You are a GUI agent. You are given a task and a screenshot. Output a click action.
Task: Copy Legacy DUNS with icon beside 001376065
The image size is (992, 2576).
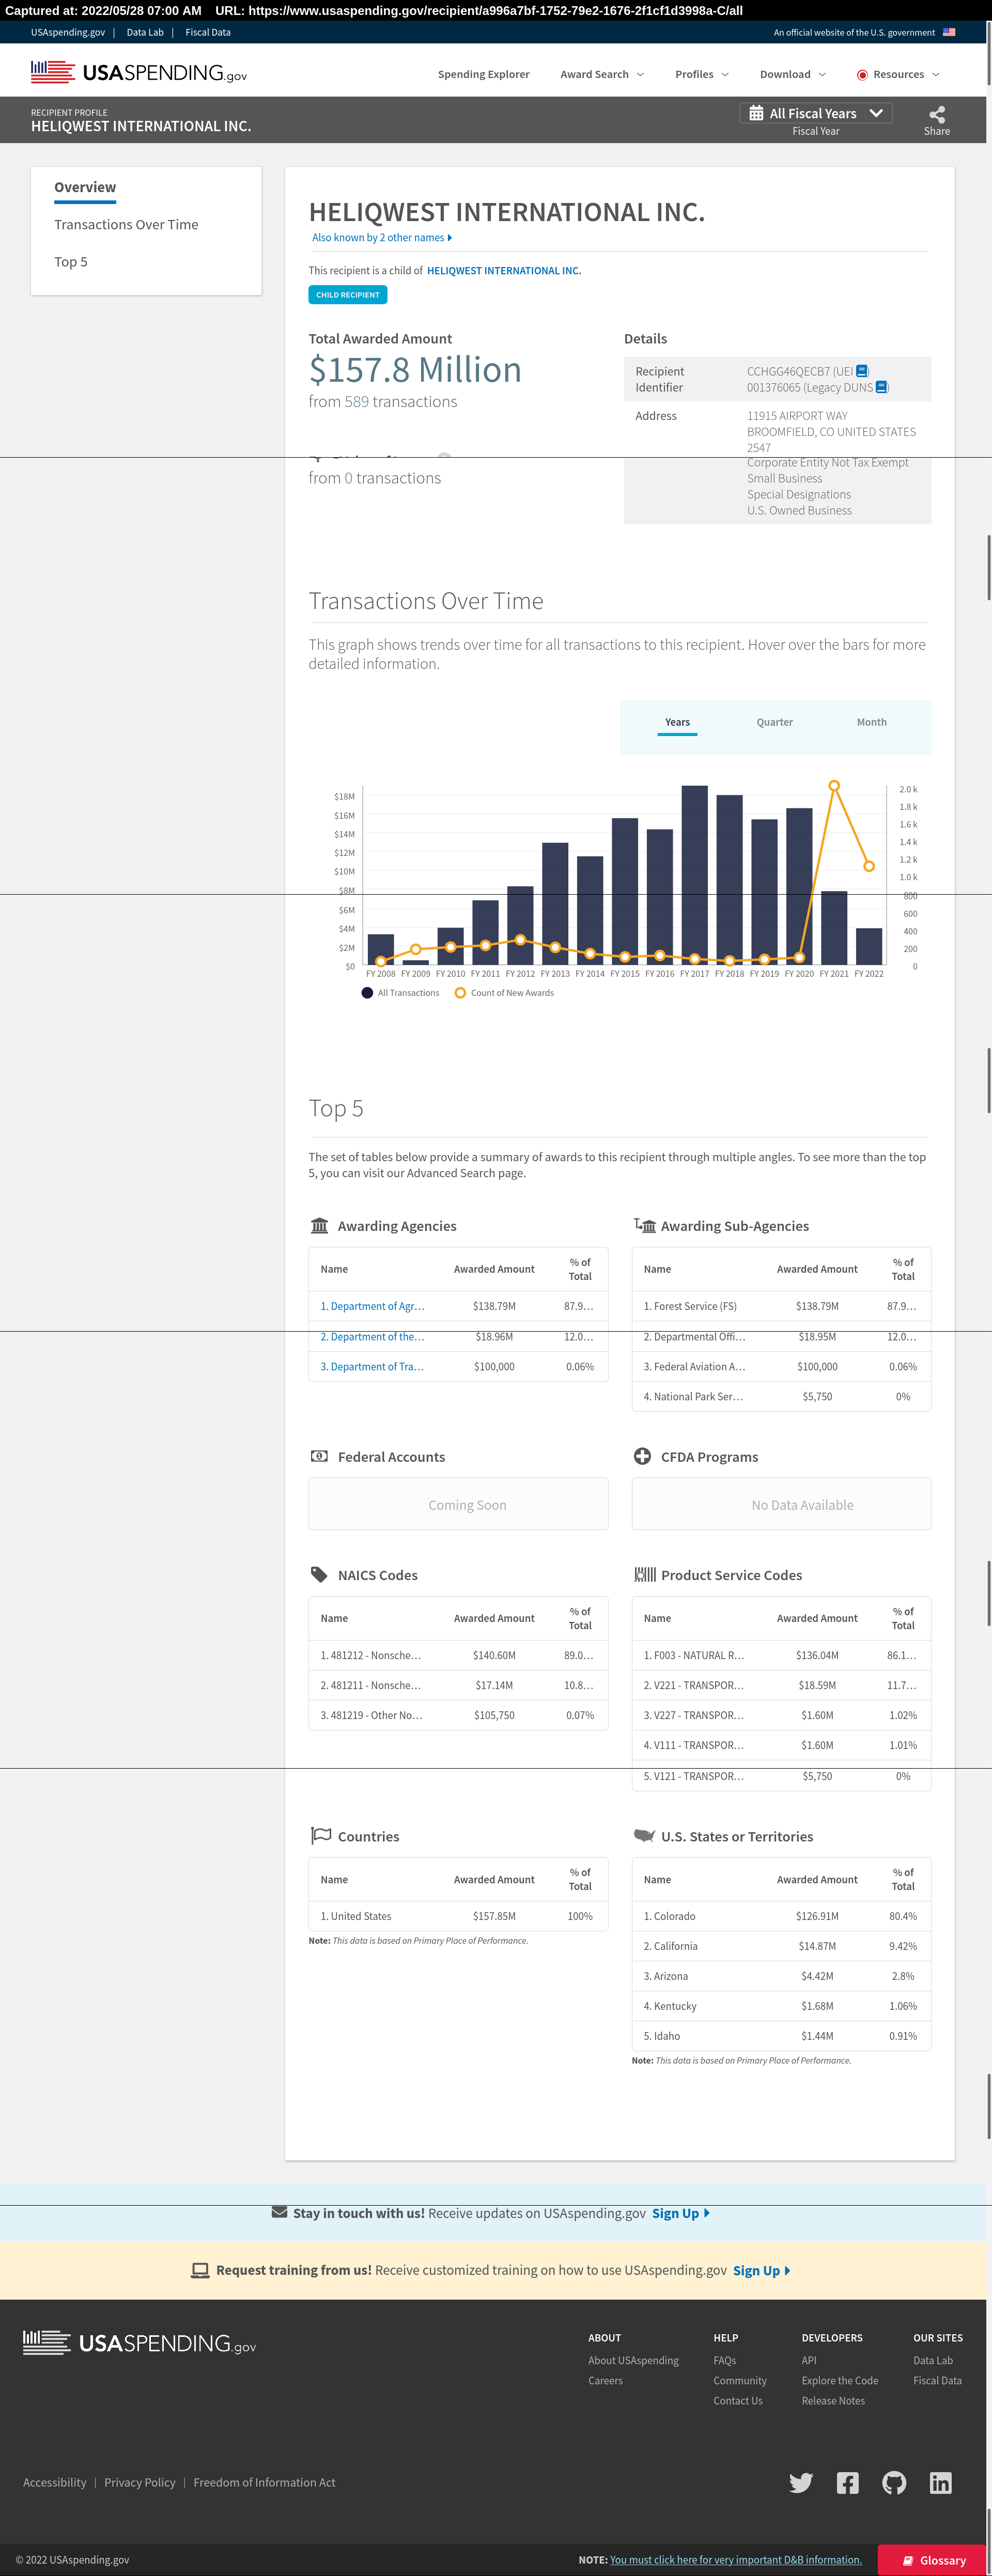click(881, 387)
